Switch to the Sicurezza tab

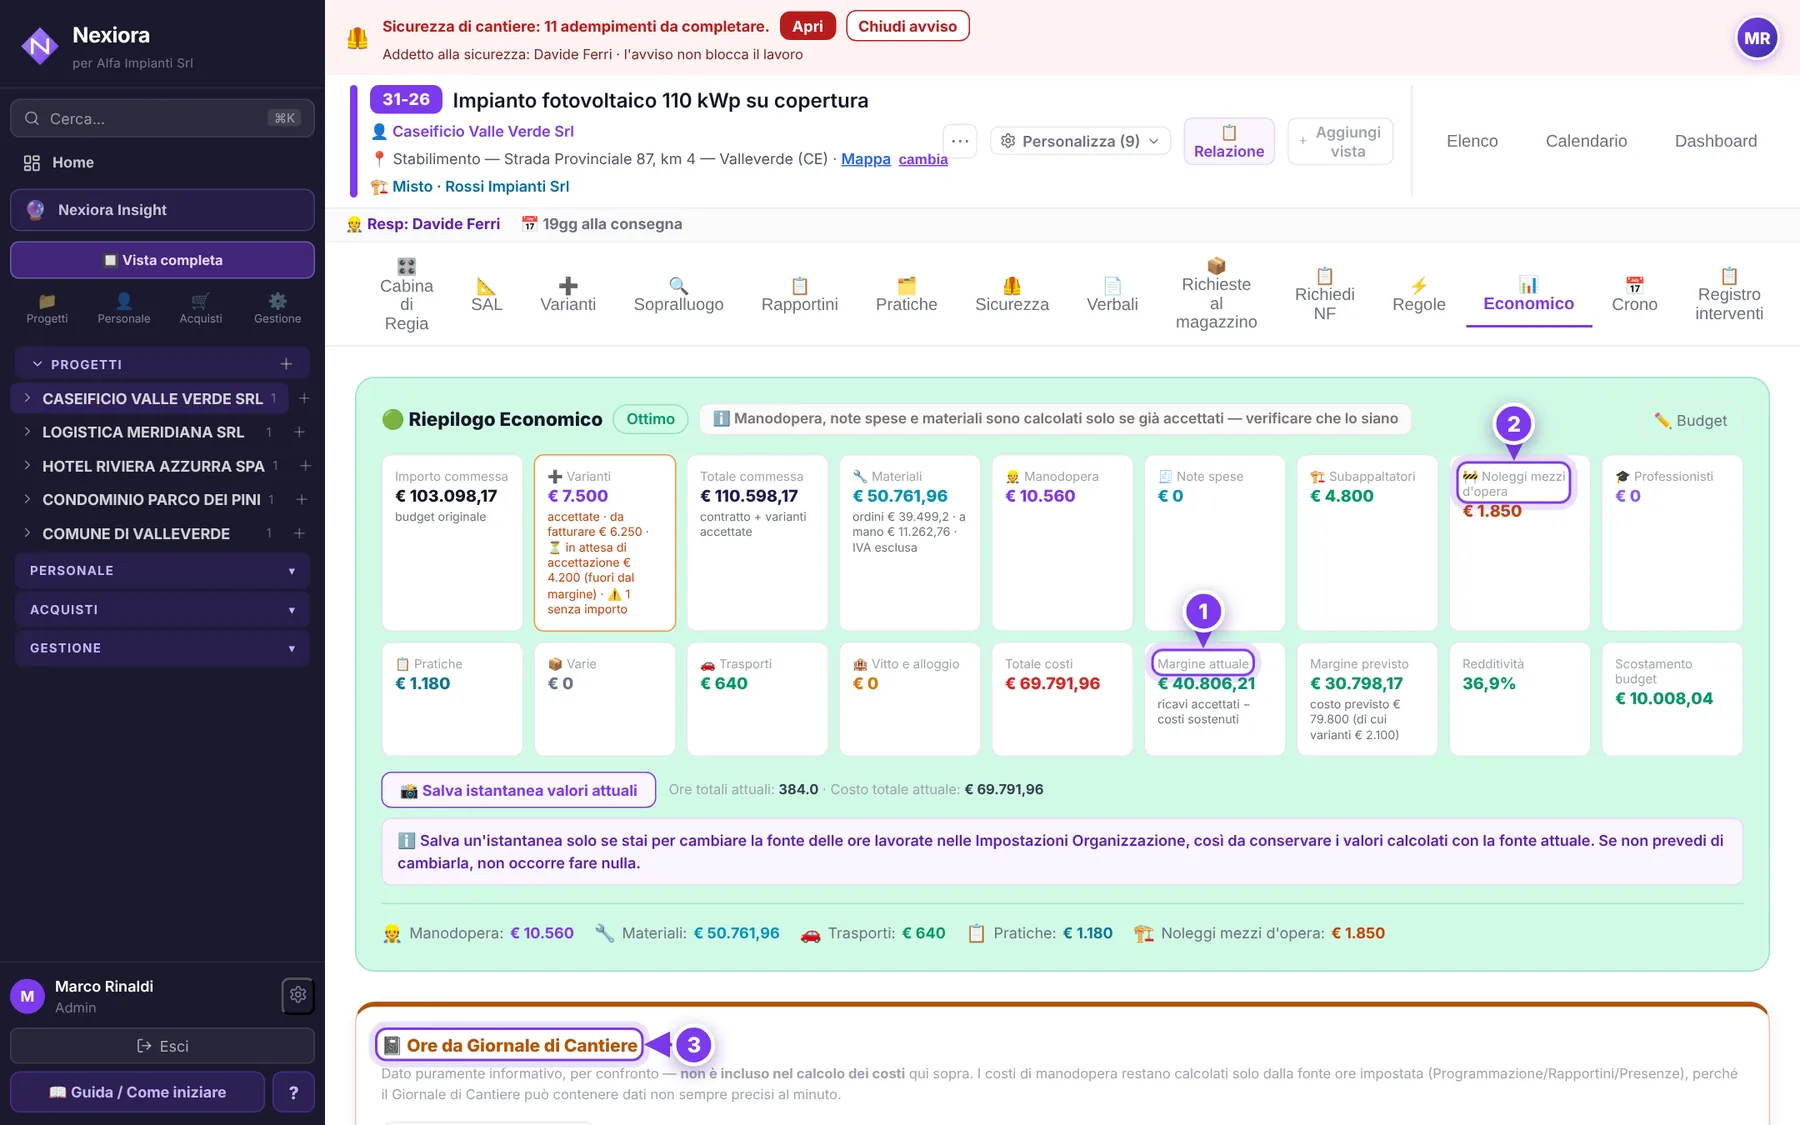tap(1012, 295)
